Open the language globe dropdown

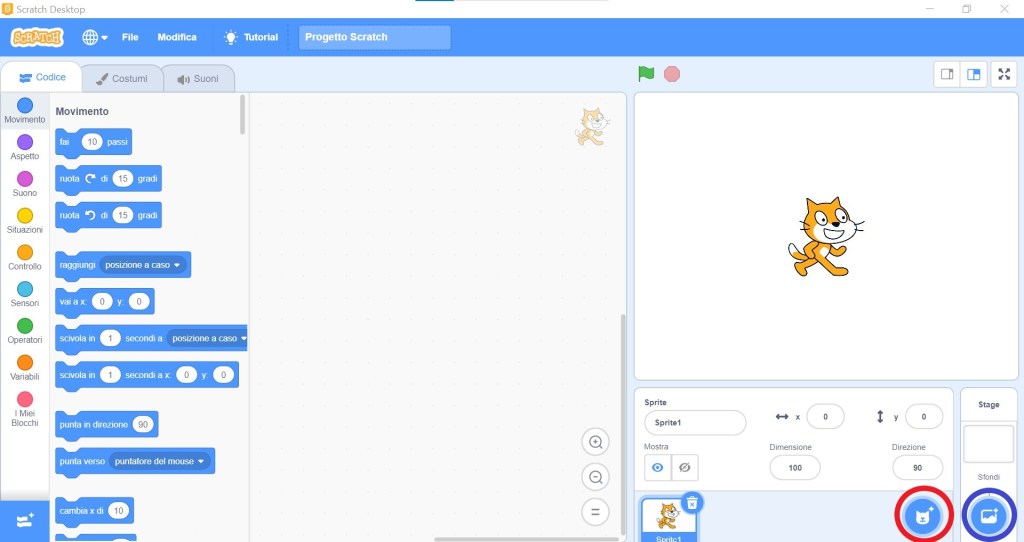point(95,37)
